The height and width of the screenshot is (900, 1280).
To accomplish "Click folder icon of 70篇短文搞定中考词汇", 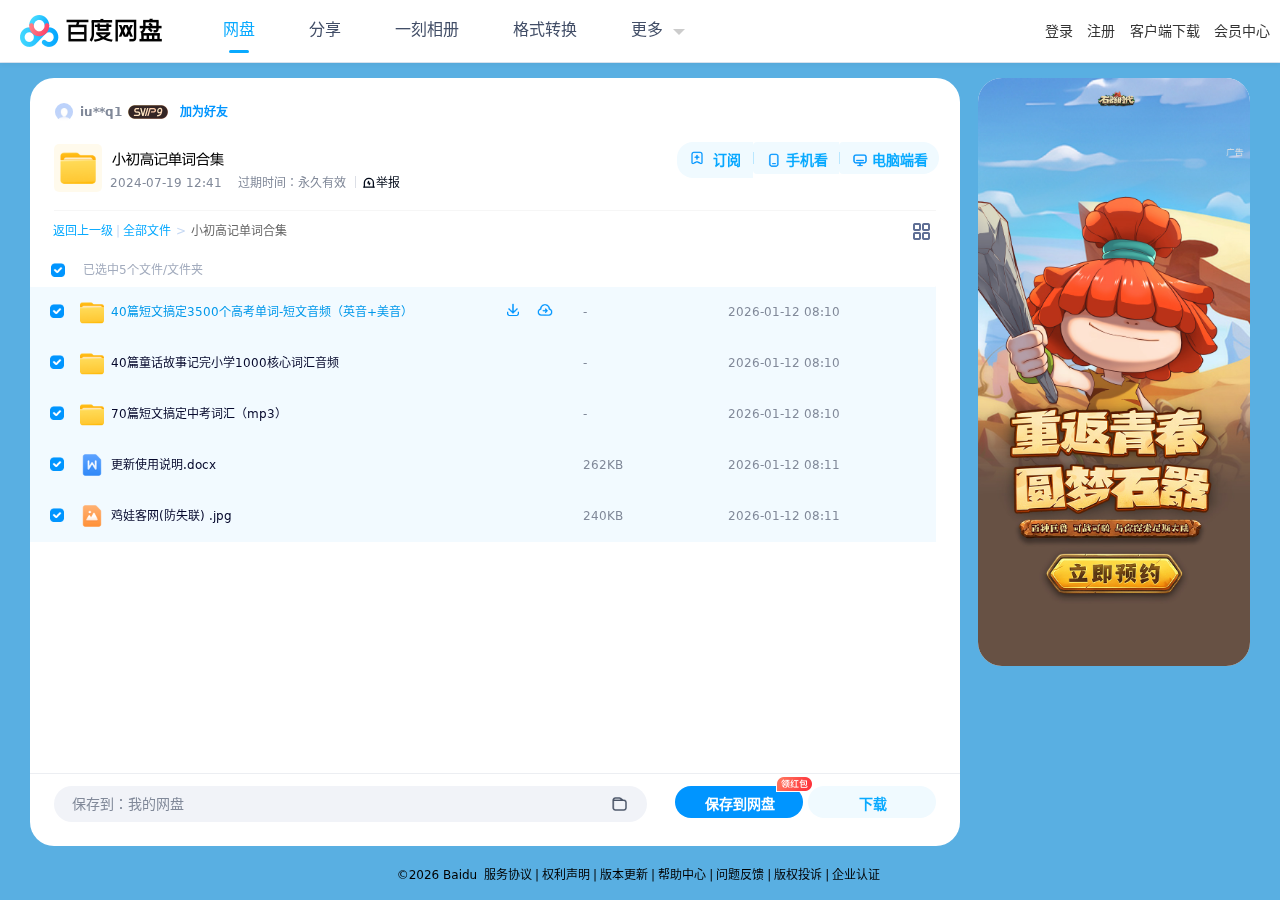I will click(92, 414).
